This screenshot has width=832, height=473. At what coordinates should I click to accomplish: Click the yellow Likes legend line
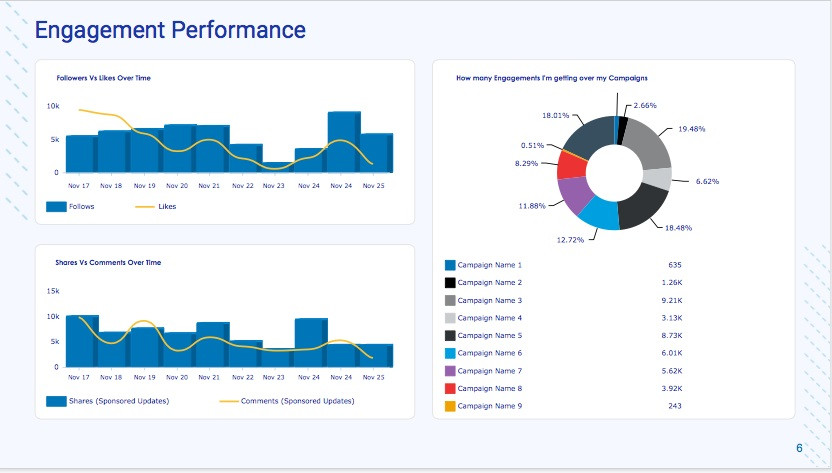145,207
